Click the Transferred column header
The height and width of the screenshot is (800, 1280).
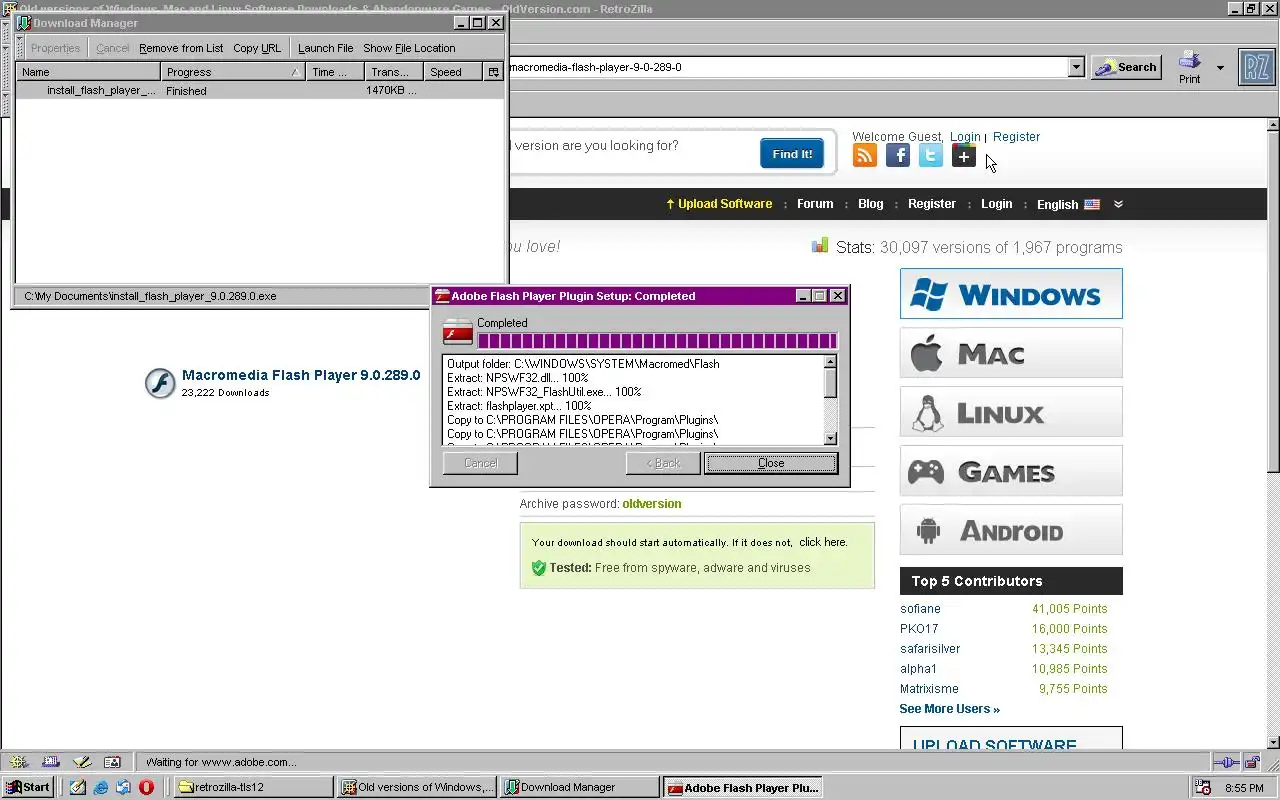pyautogui.click(x=393, y=72)
